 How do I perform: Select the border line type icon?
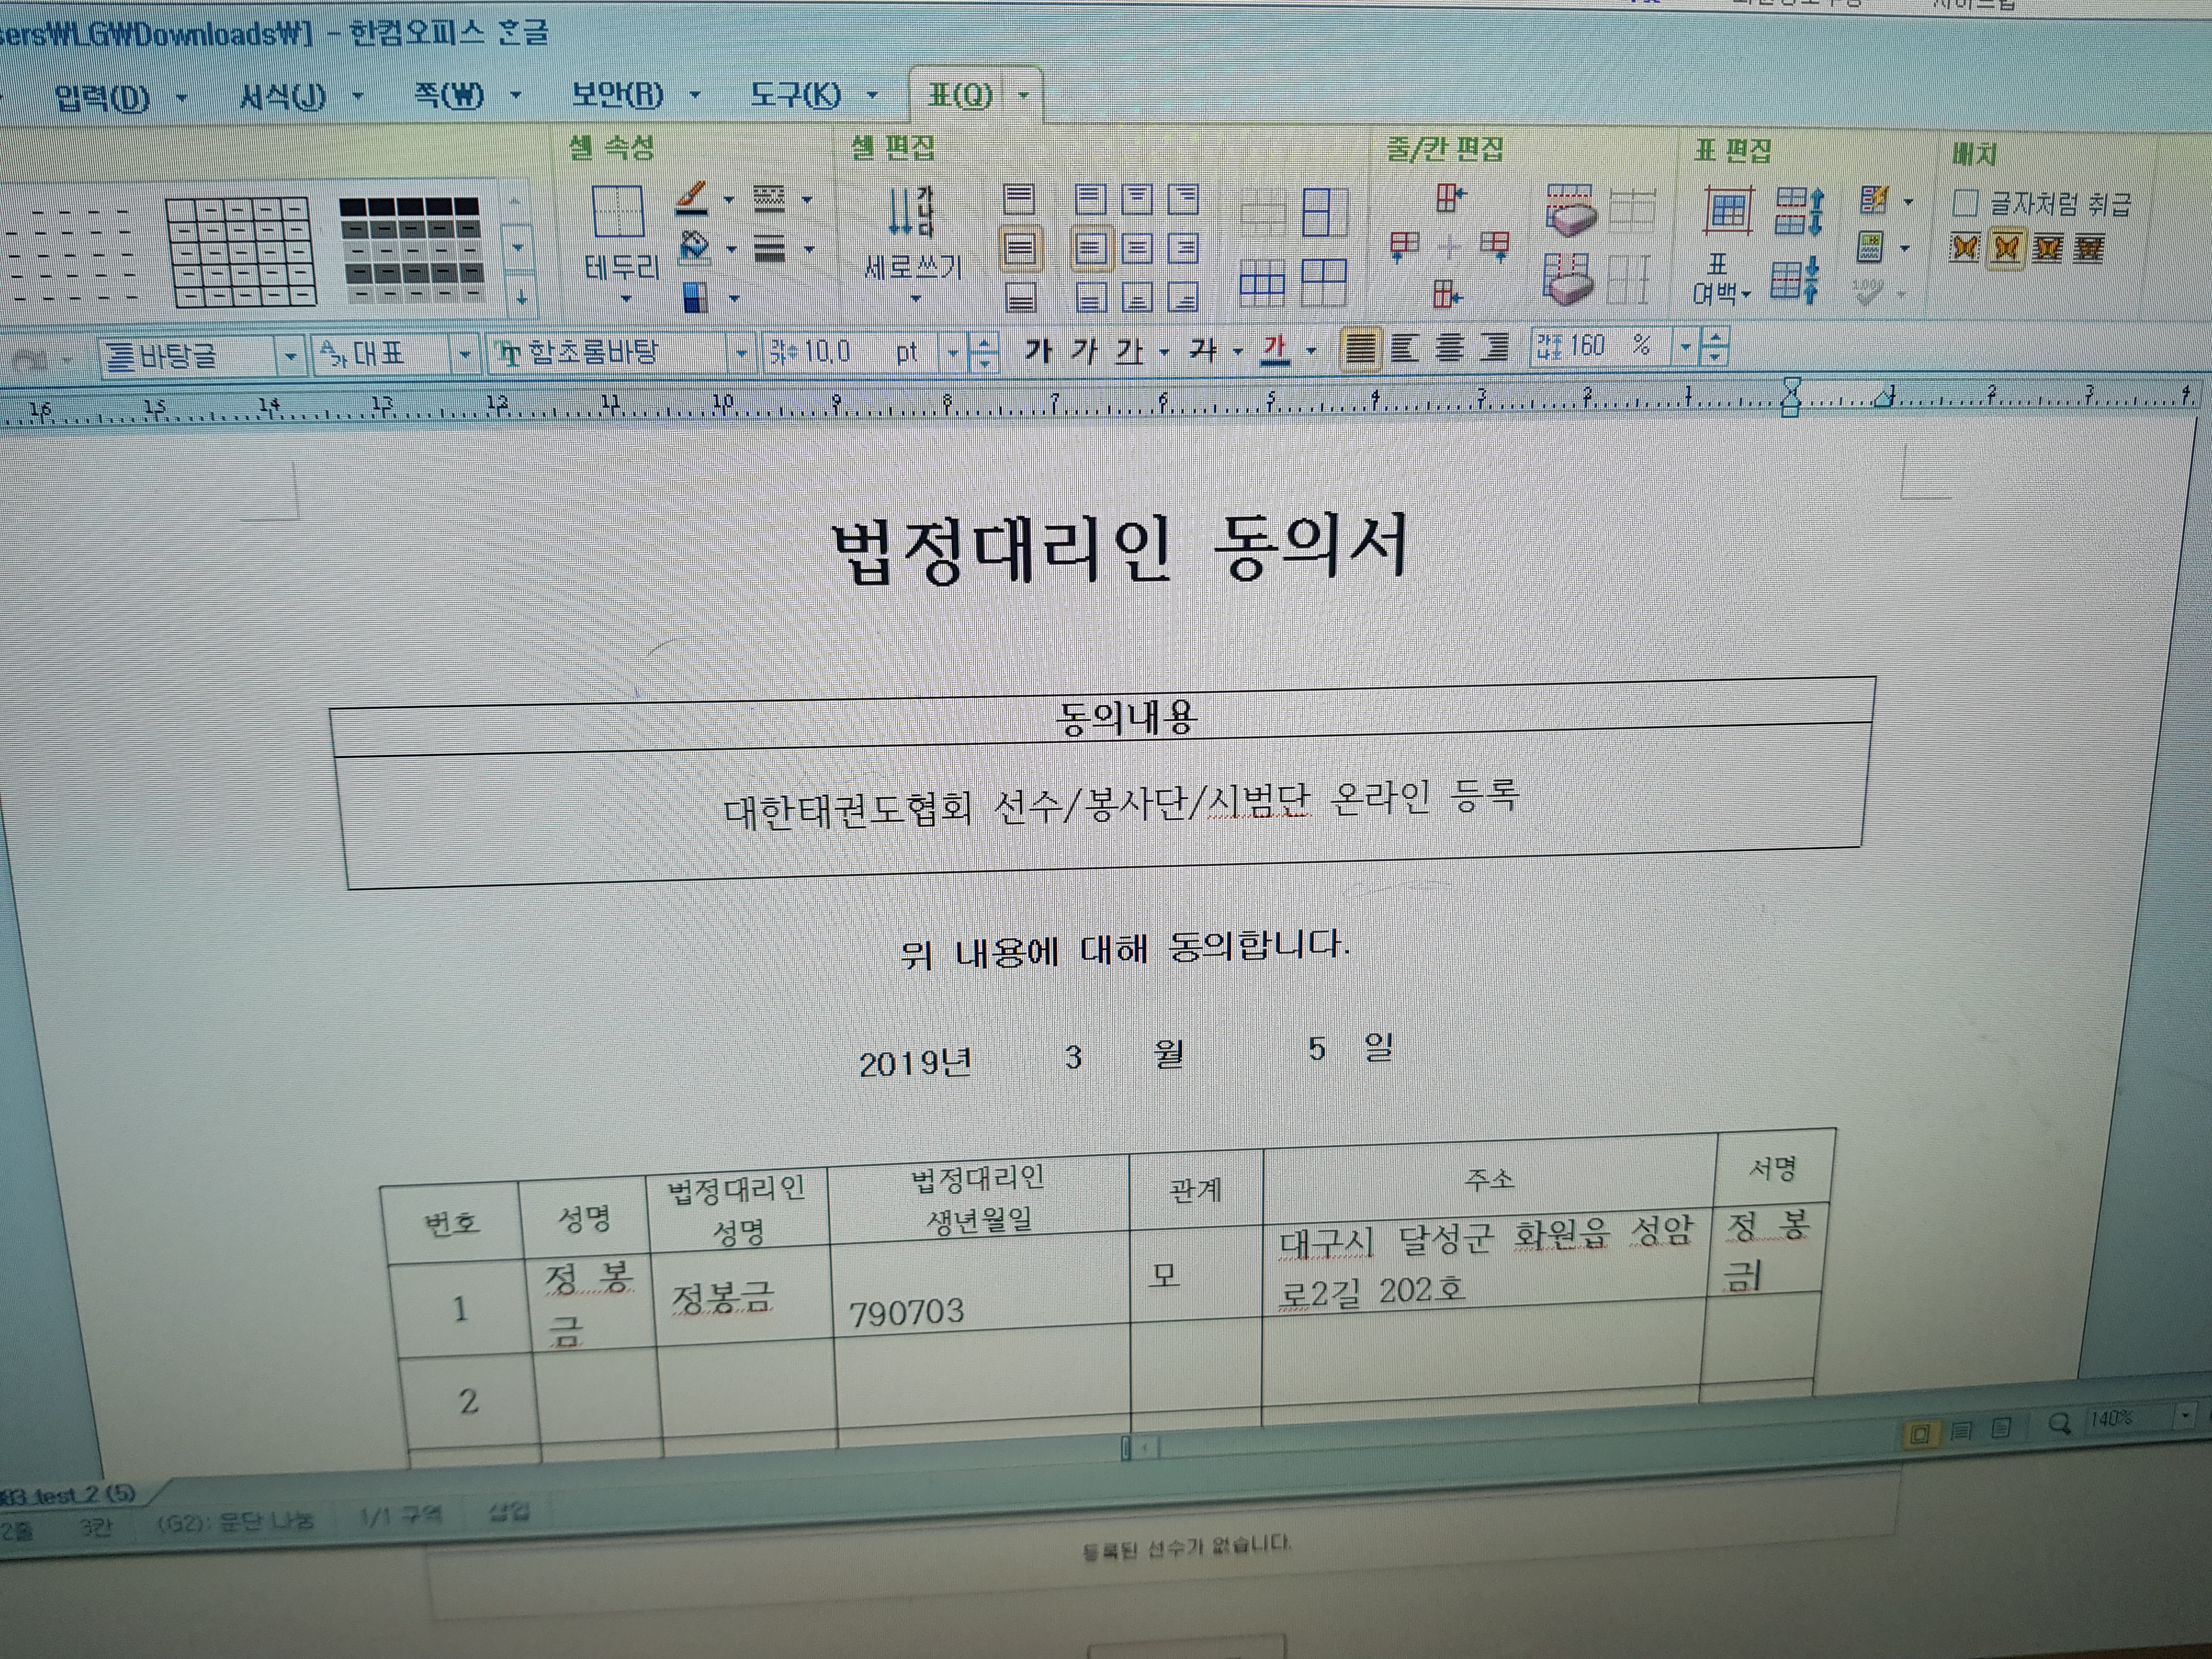[768, 198]
